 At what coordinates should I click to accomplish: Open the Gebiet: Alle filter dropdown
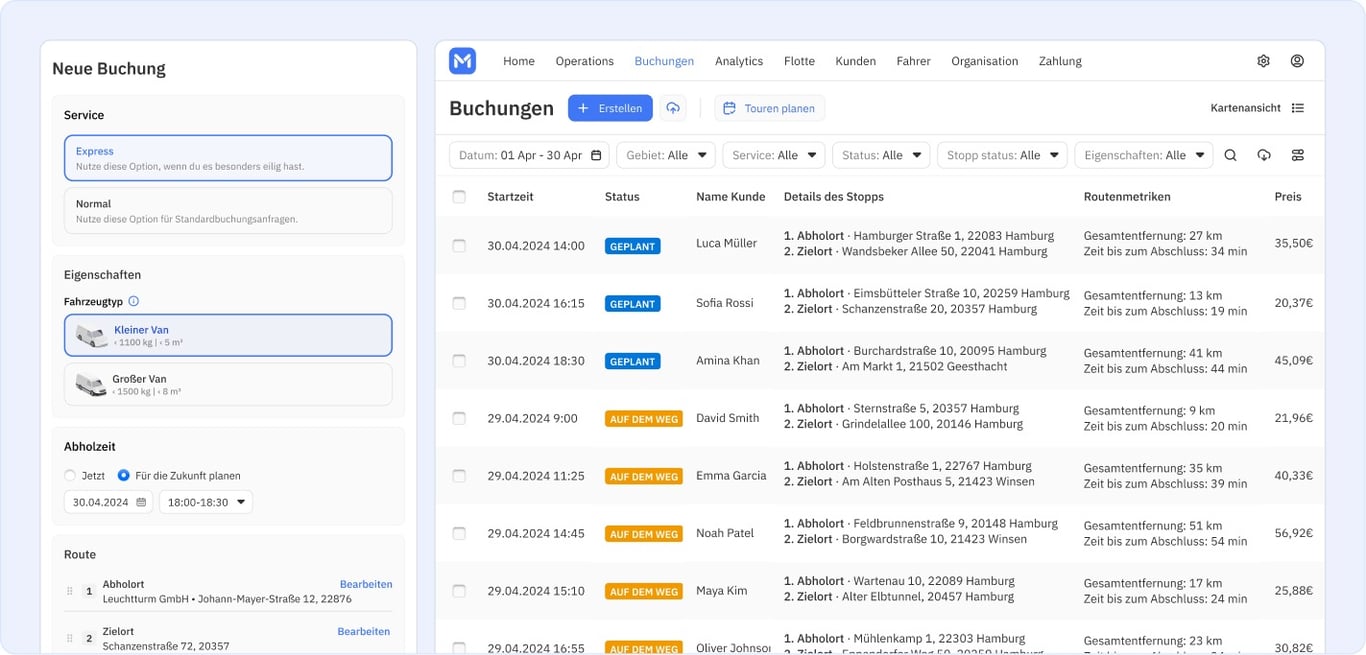pyautogui.click(x=666, y=155)
